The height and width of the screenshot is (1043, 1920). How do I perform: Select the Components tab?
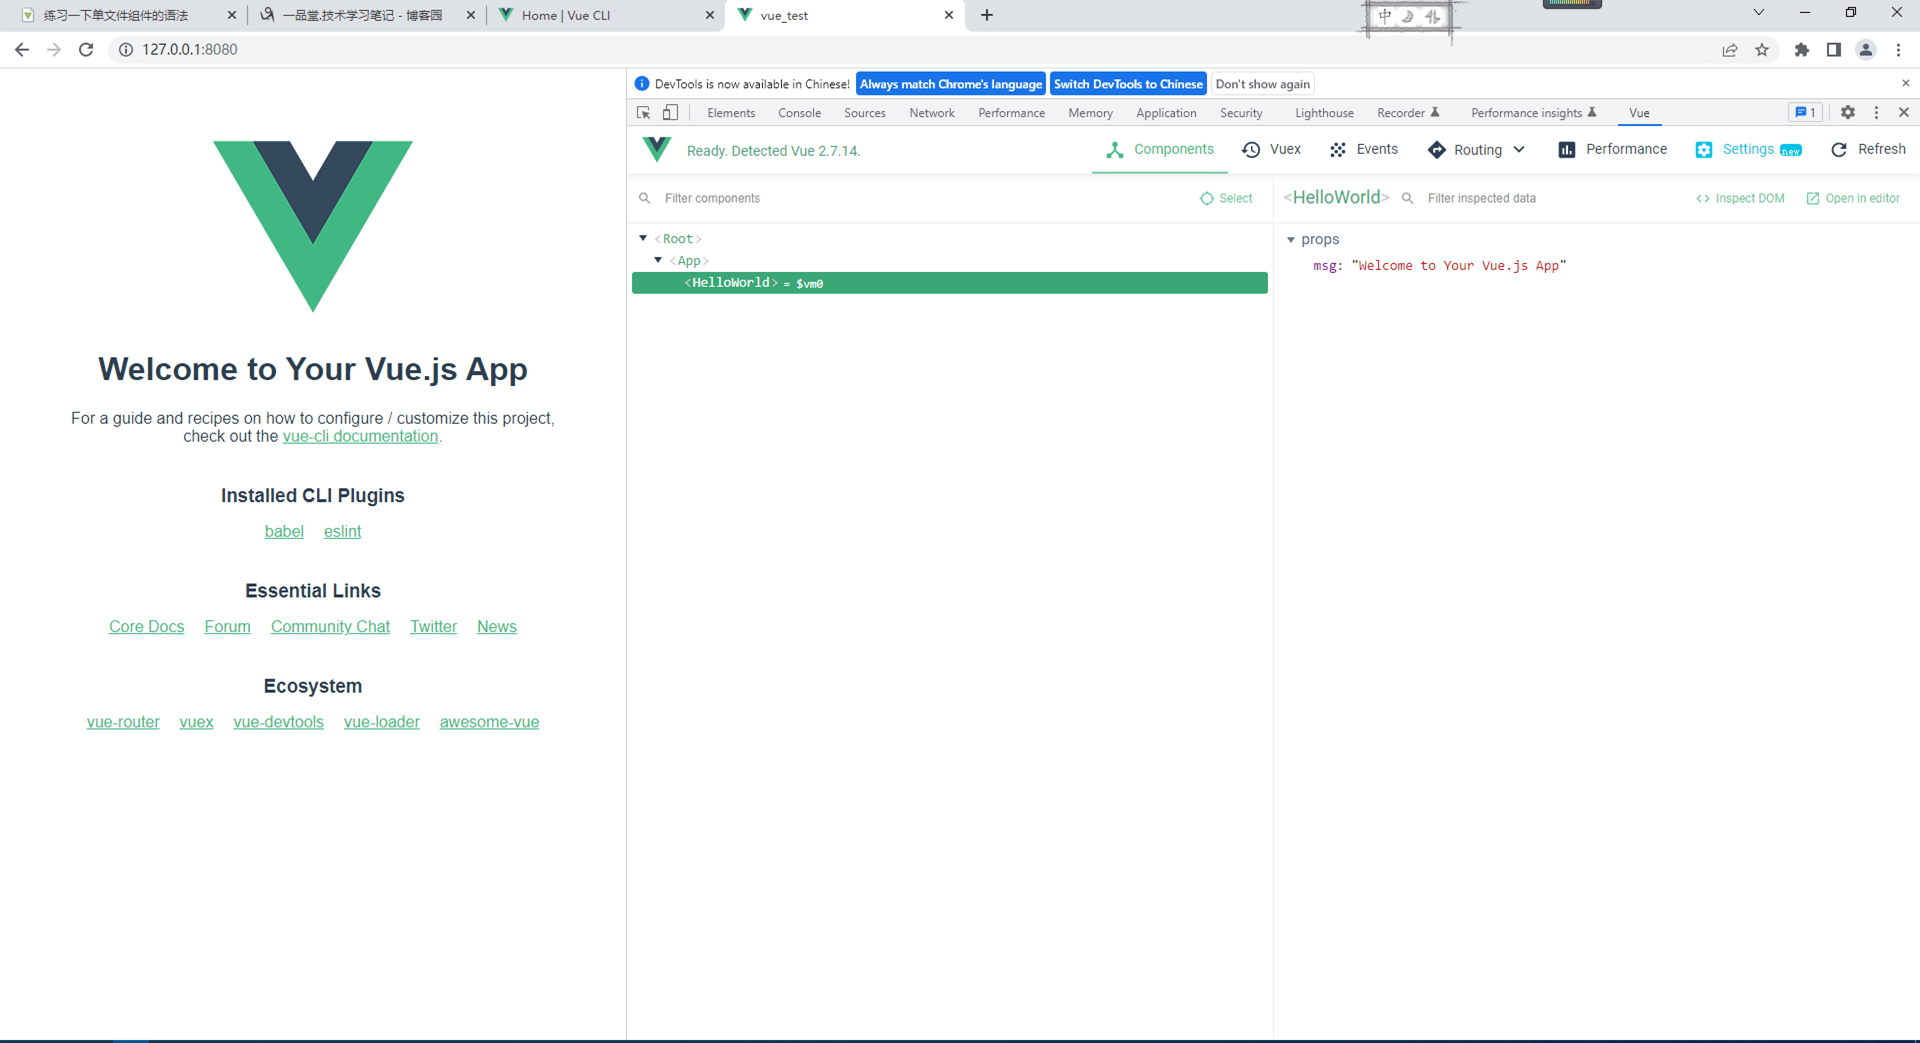(1160, 149)
